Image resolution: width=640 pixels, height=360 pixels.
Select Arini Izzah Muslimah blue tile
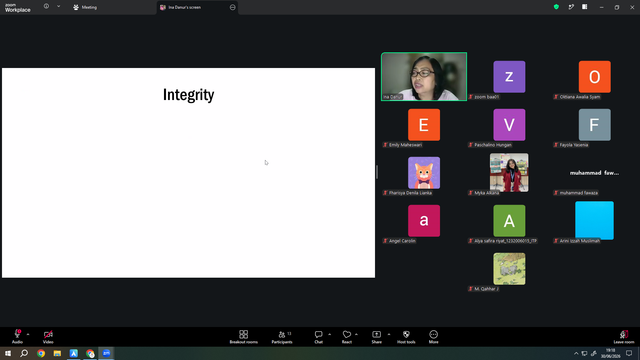(594, 220)
